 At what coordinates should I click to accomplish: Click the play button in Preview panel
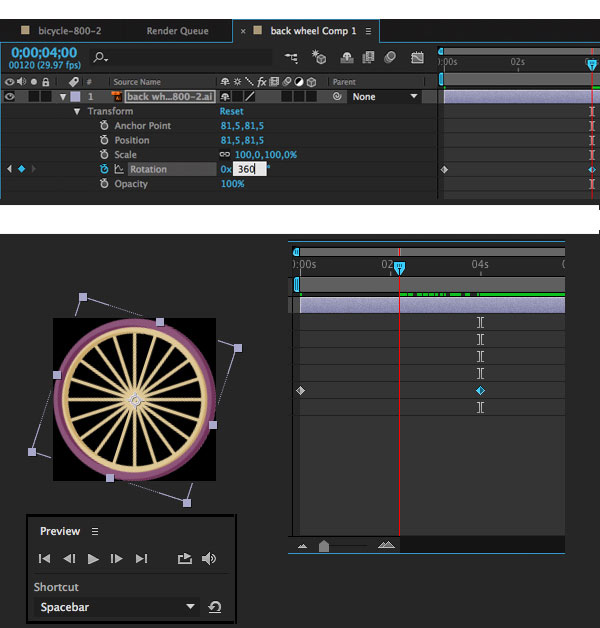(x=93, y=559)
